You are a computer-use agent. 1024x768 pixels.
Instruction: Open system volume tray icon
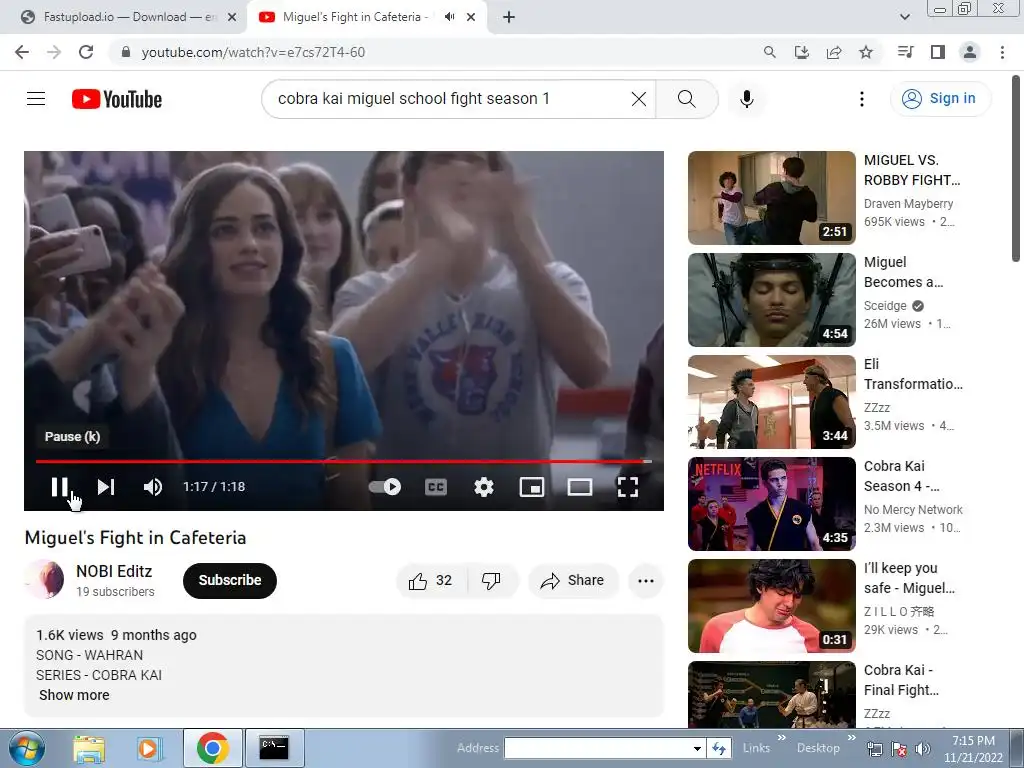(x=923, y=749)
